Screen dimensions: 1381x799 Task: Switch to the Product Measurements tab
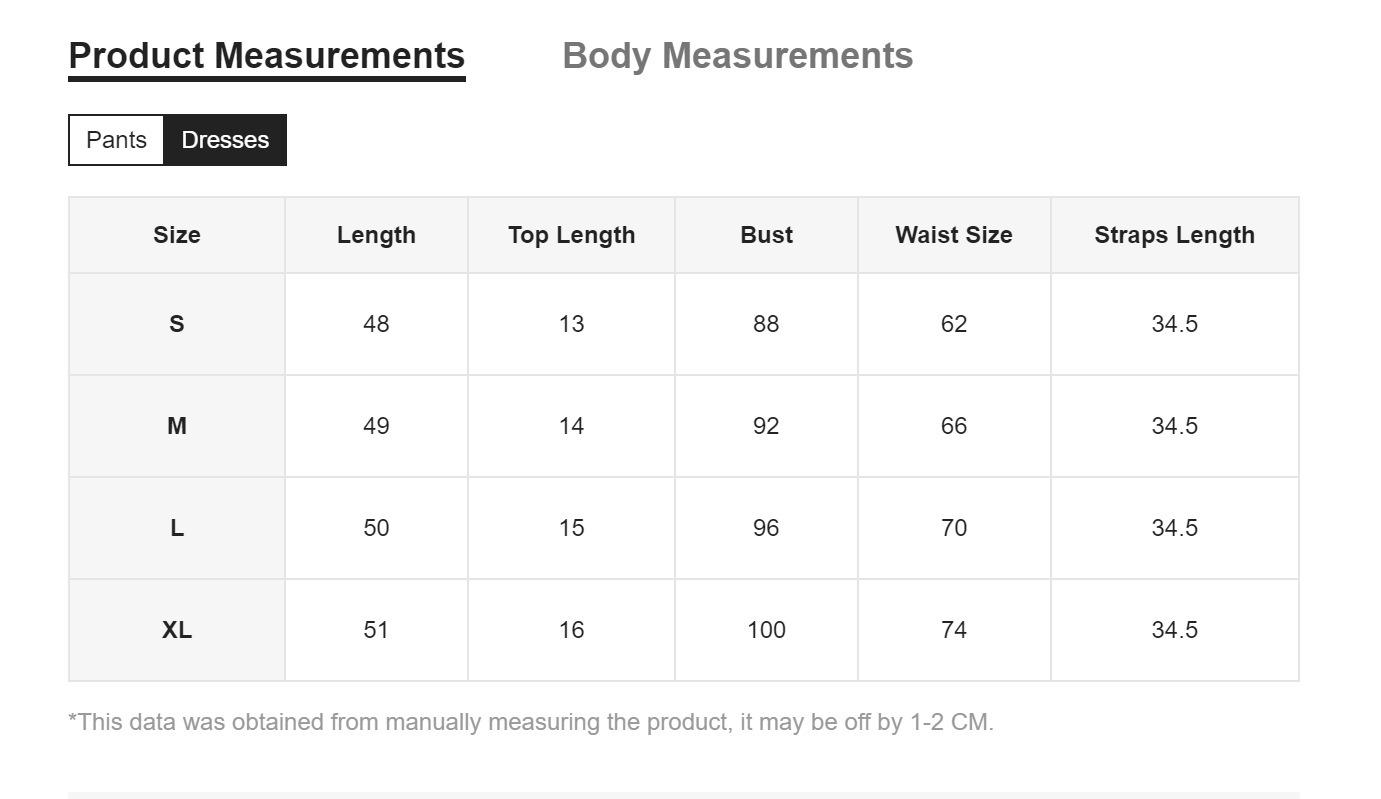[x=267, y=56]
